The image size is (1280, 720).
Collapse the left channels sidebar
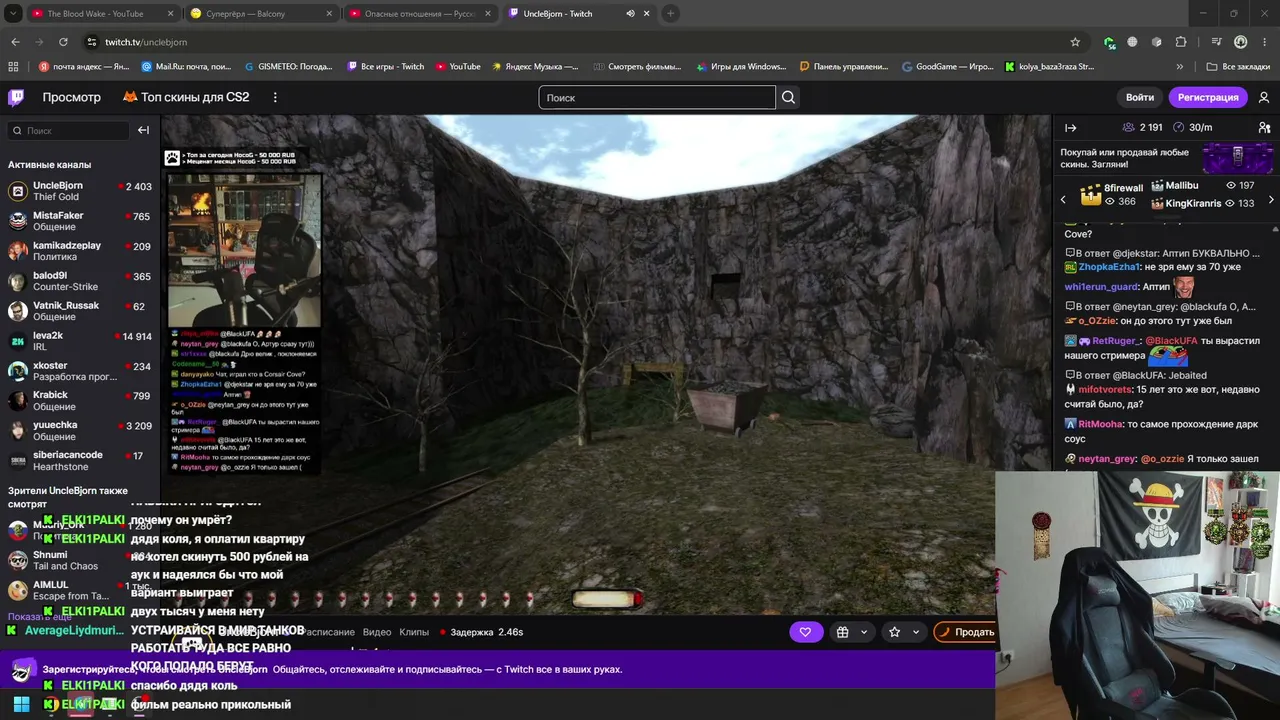tap(143, 130)
